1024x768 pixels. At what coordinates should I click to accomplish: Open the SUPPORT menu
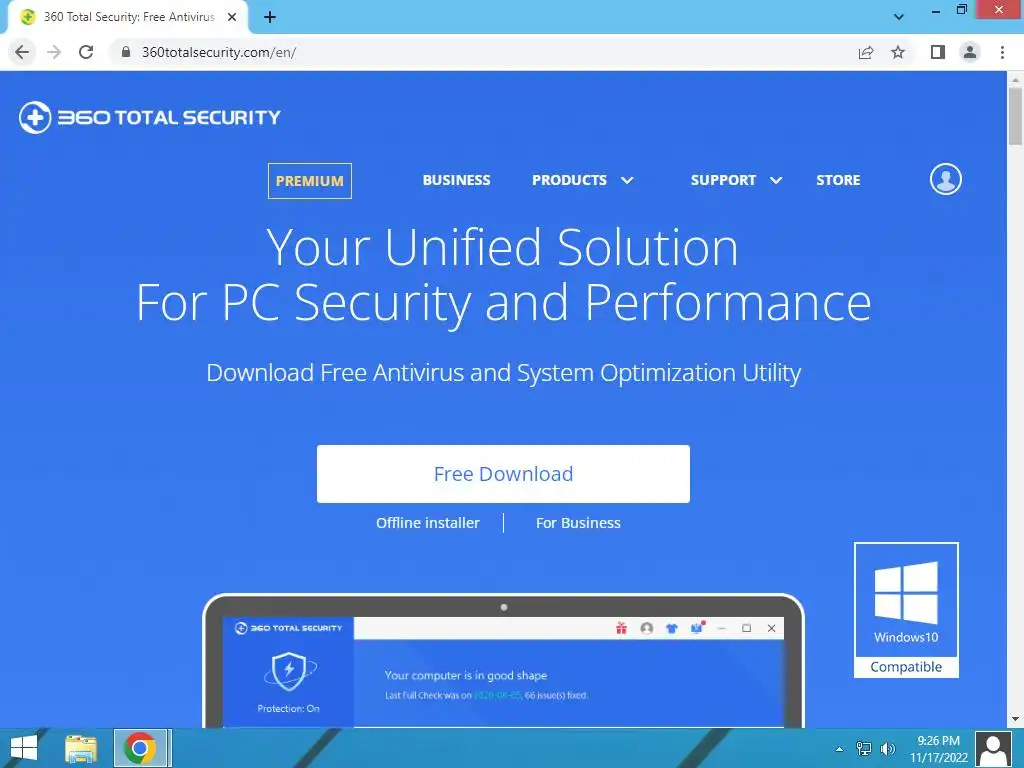(723, 180)
